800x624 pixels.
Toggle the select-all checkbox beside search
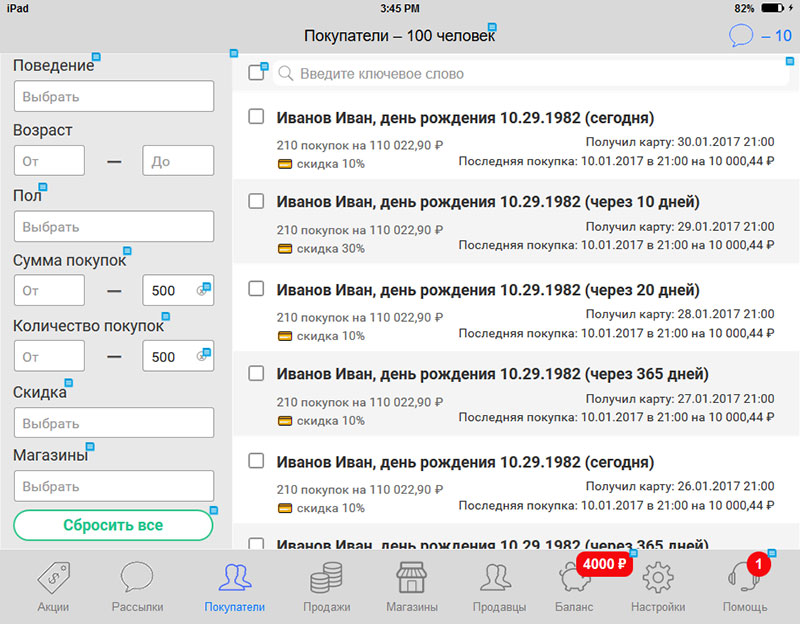[256, 73]
